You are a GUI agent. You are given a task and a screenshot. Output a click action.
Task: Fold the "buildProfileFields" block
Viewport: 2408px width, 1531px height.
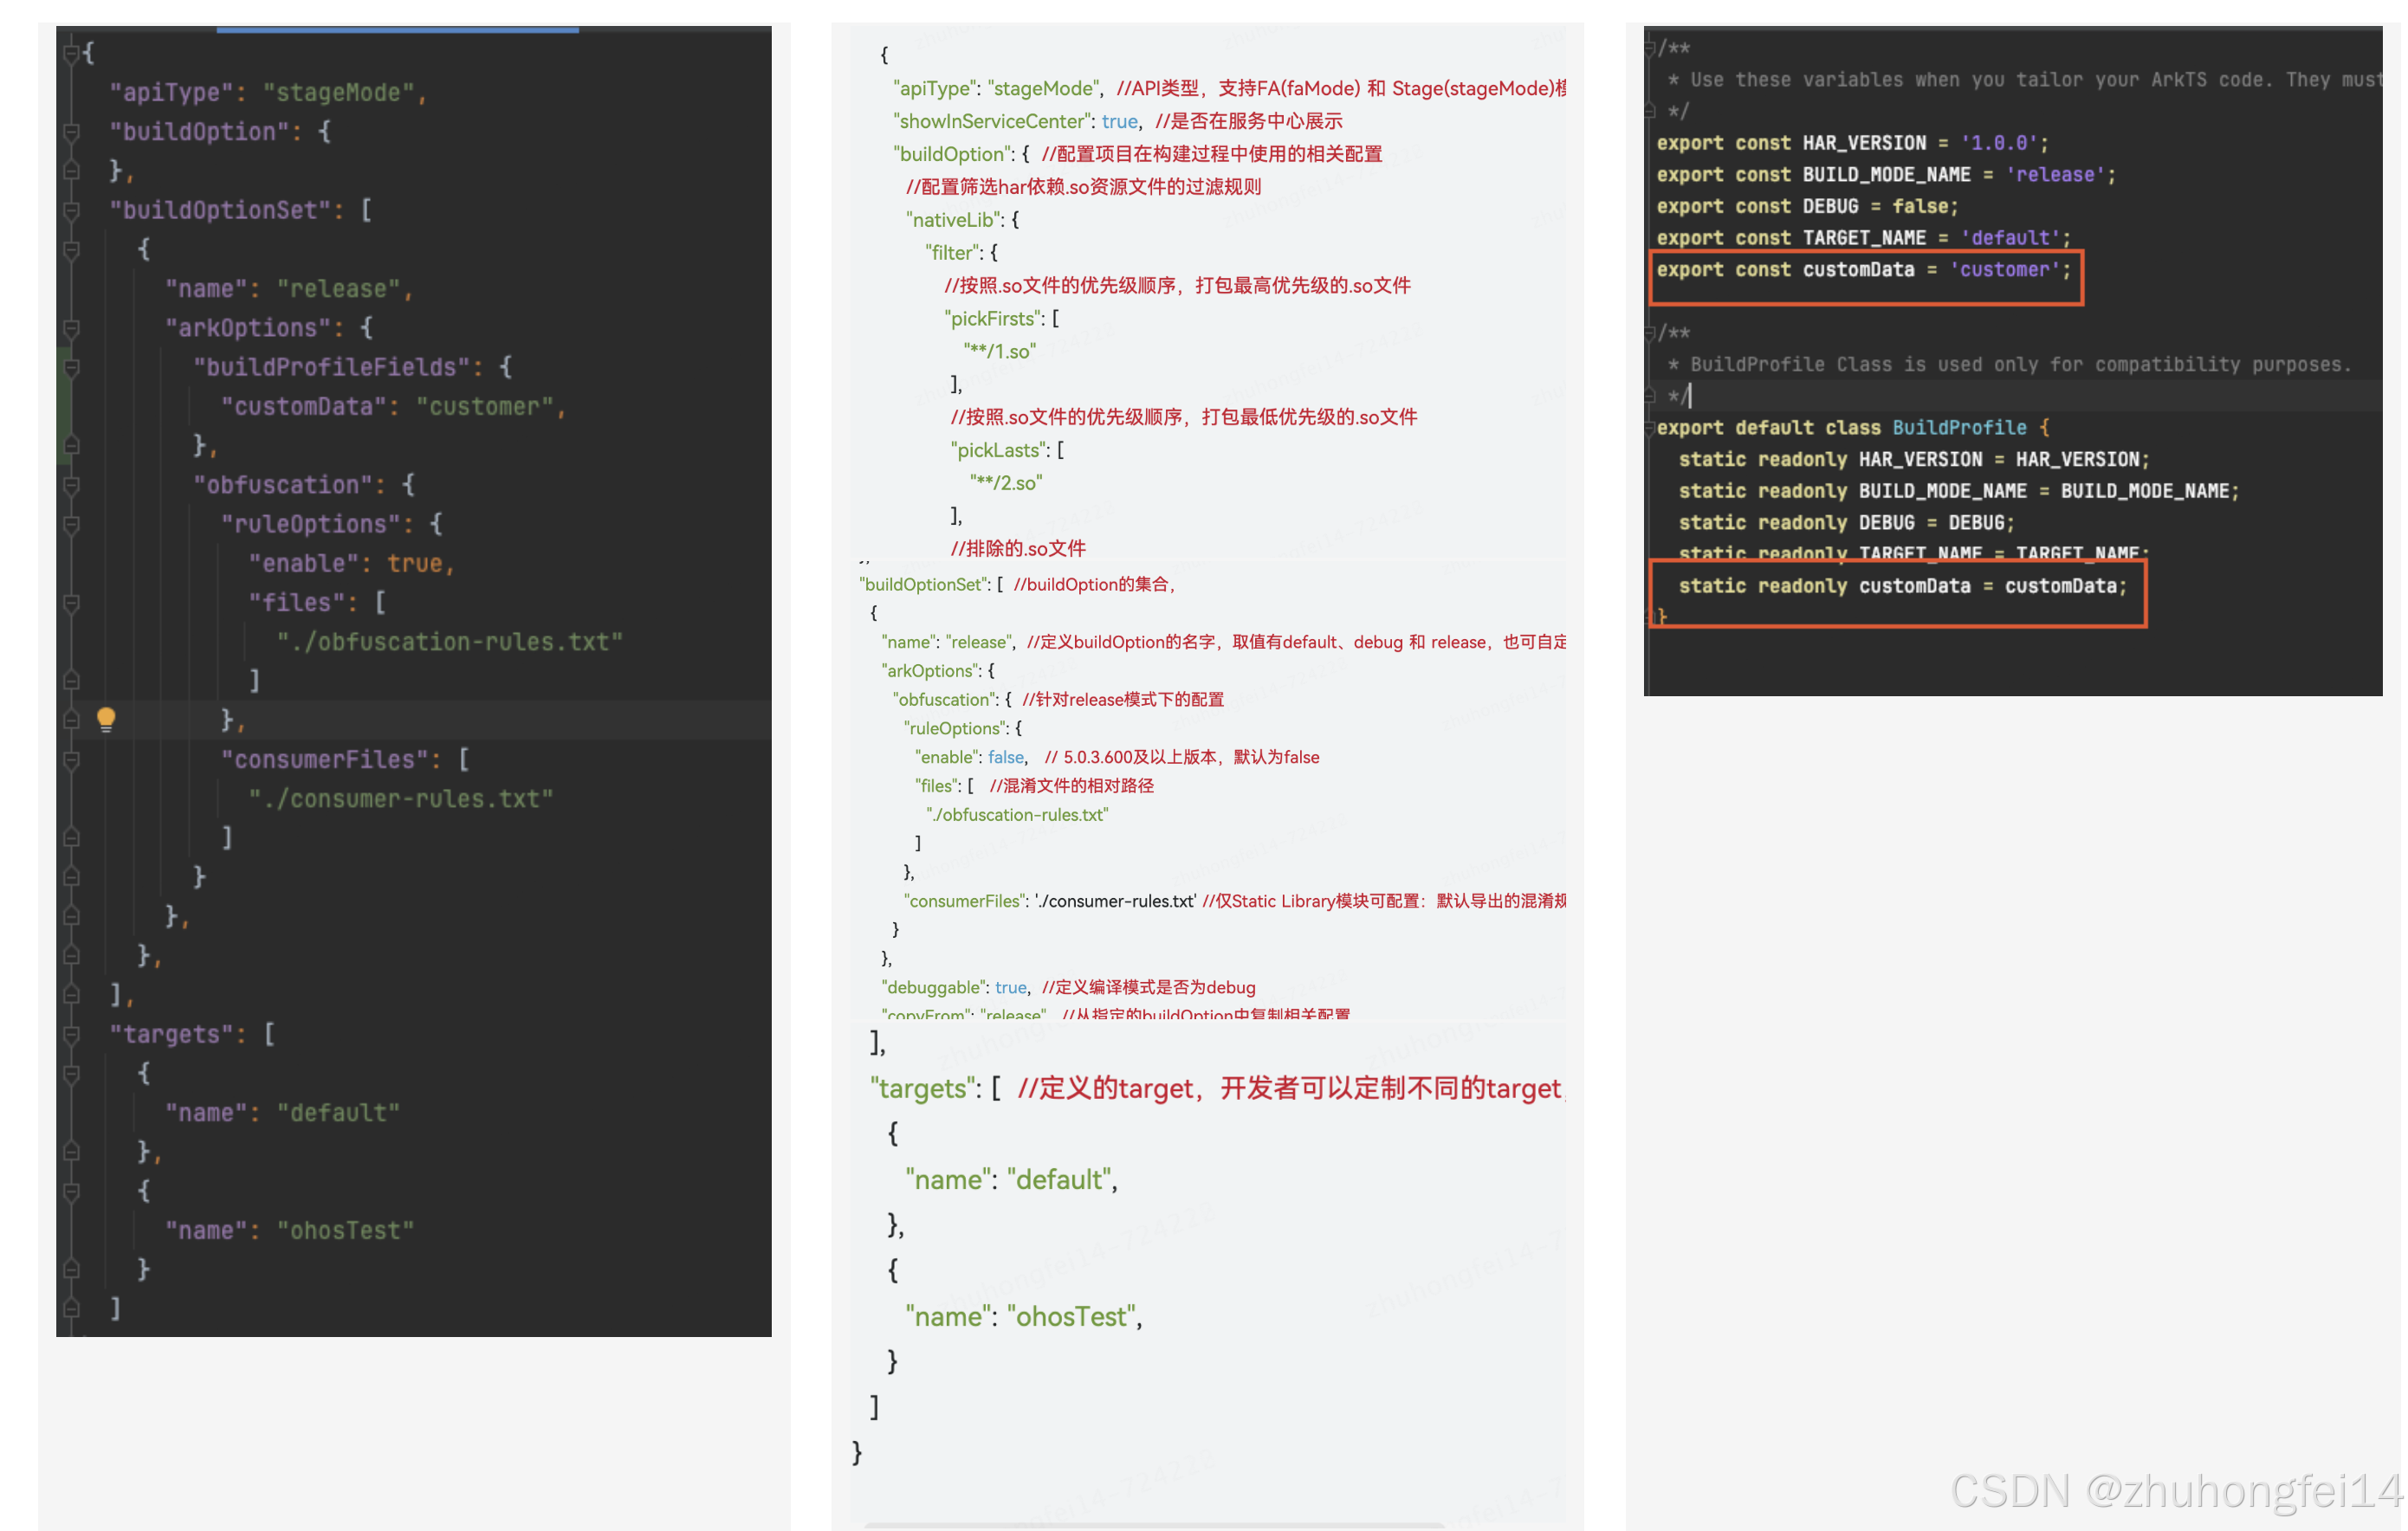point(71,367)
